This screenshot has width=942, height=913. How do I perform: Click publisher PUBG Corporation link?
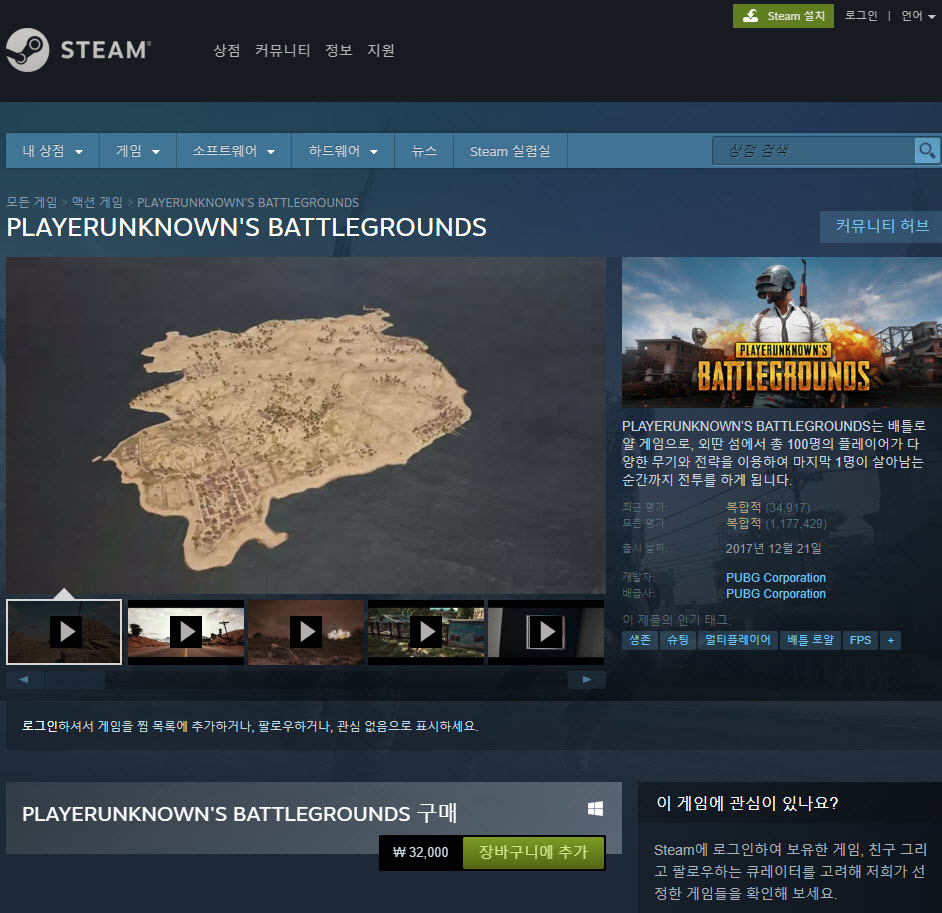click(x=776, y=594)
